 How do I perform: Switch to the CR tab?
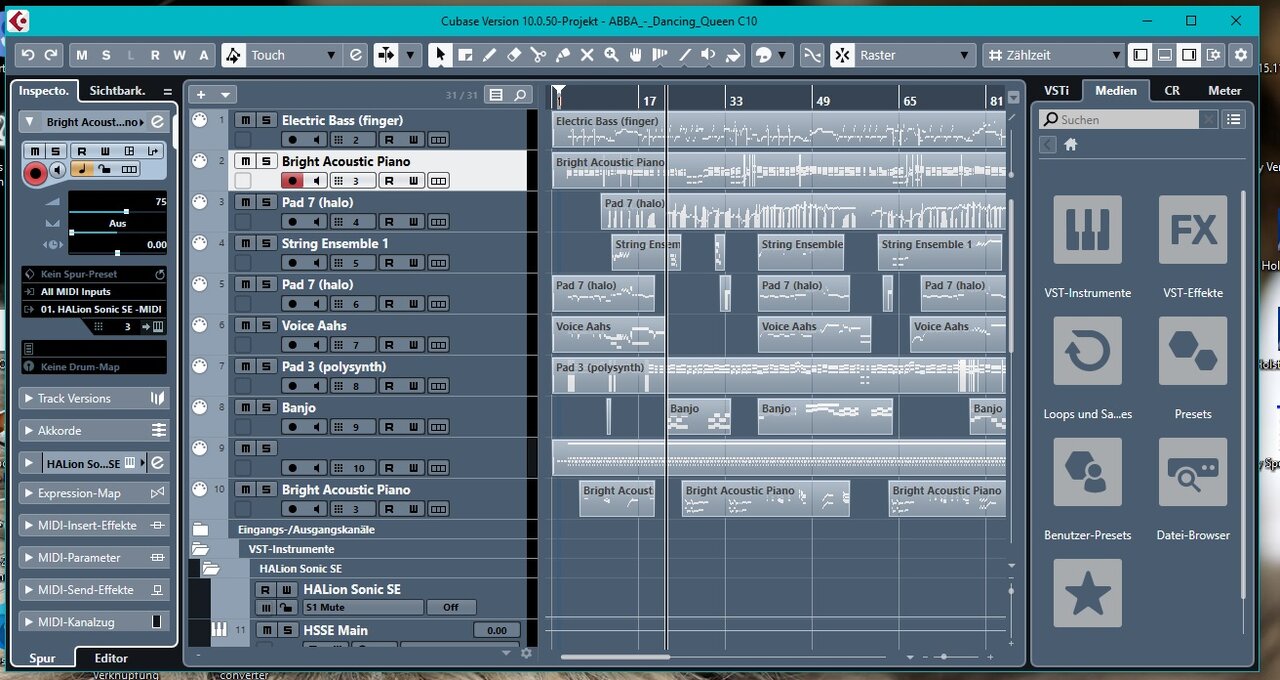tap(1172, 90)
